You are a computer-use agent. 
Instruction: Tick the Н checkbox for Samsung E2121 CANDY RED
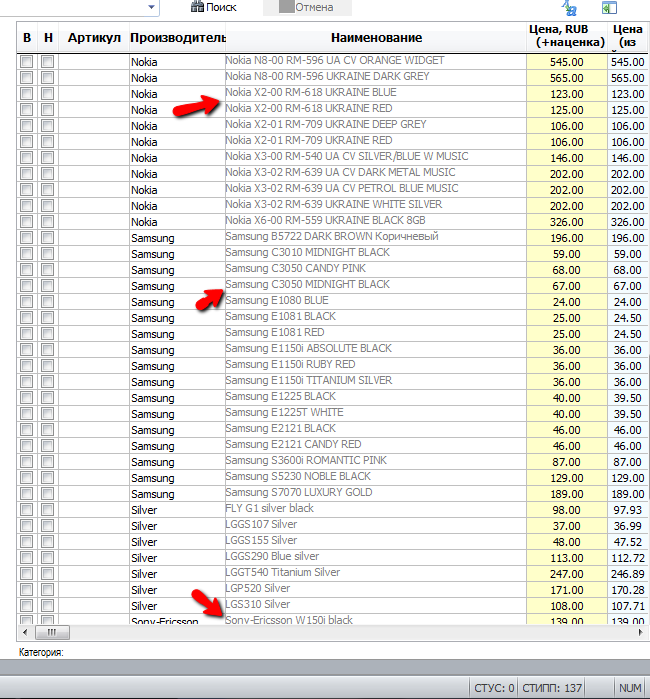(48, 446)
